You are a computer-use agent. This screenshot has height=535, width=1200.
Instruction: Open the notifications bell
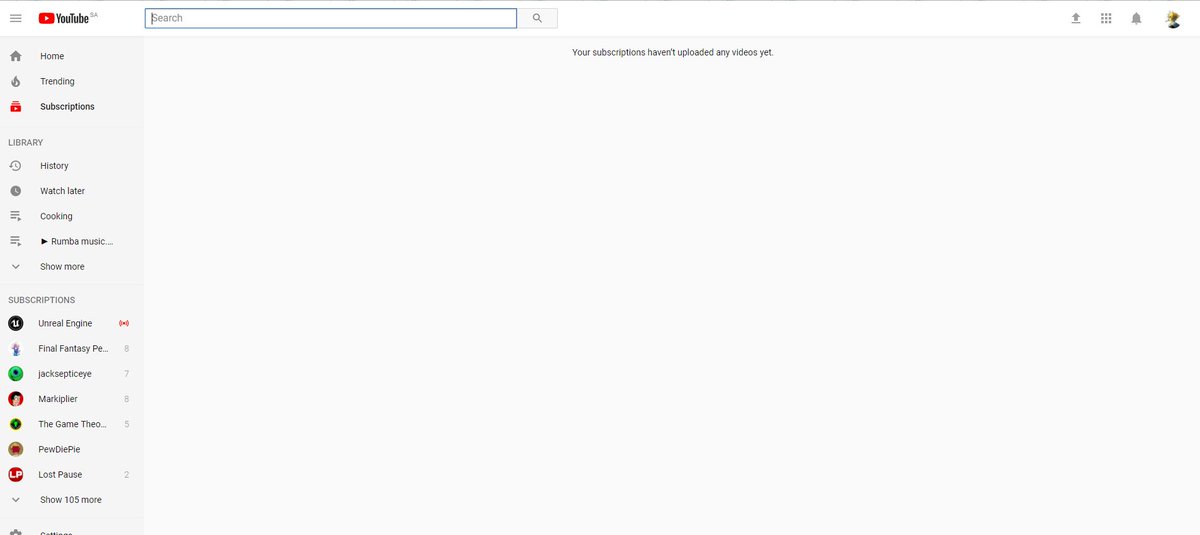click(x=1136, y=18)
